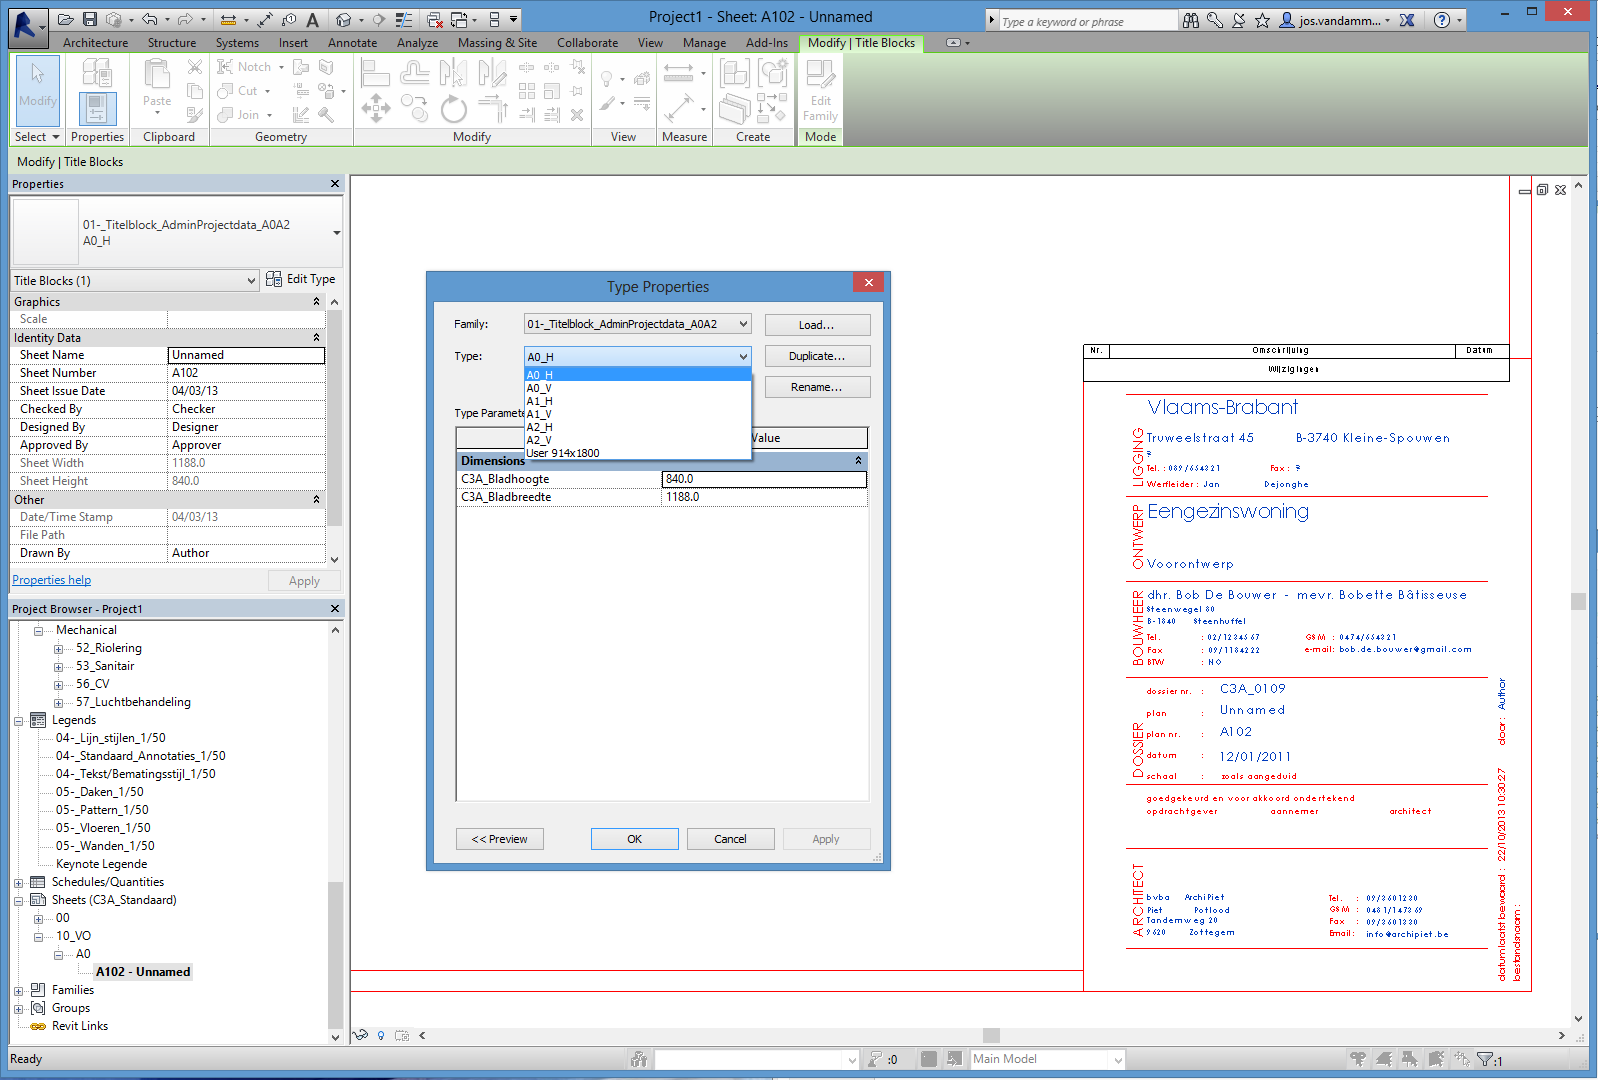Open the Properties help link

click(x=51, y=580)
